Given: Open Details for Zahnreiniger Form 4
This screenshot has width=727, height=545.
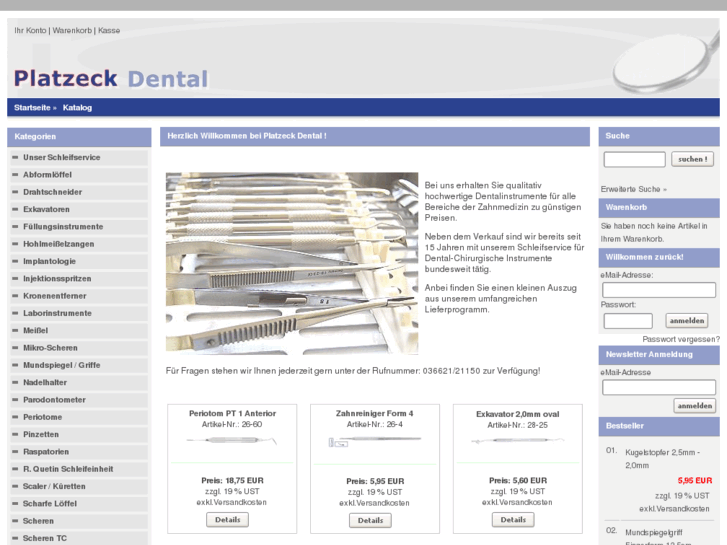Looking at the screenshot, I should (x=370, y=520).
